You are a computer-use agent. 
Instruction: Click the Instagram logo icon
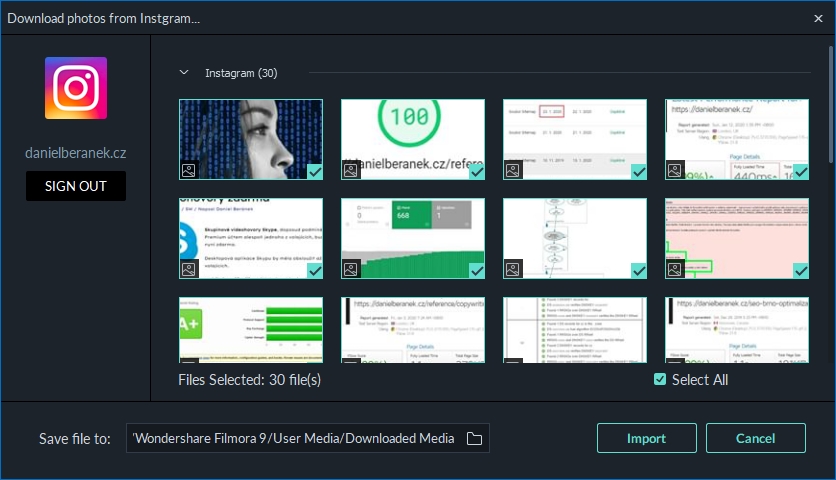click(76, 88)
